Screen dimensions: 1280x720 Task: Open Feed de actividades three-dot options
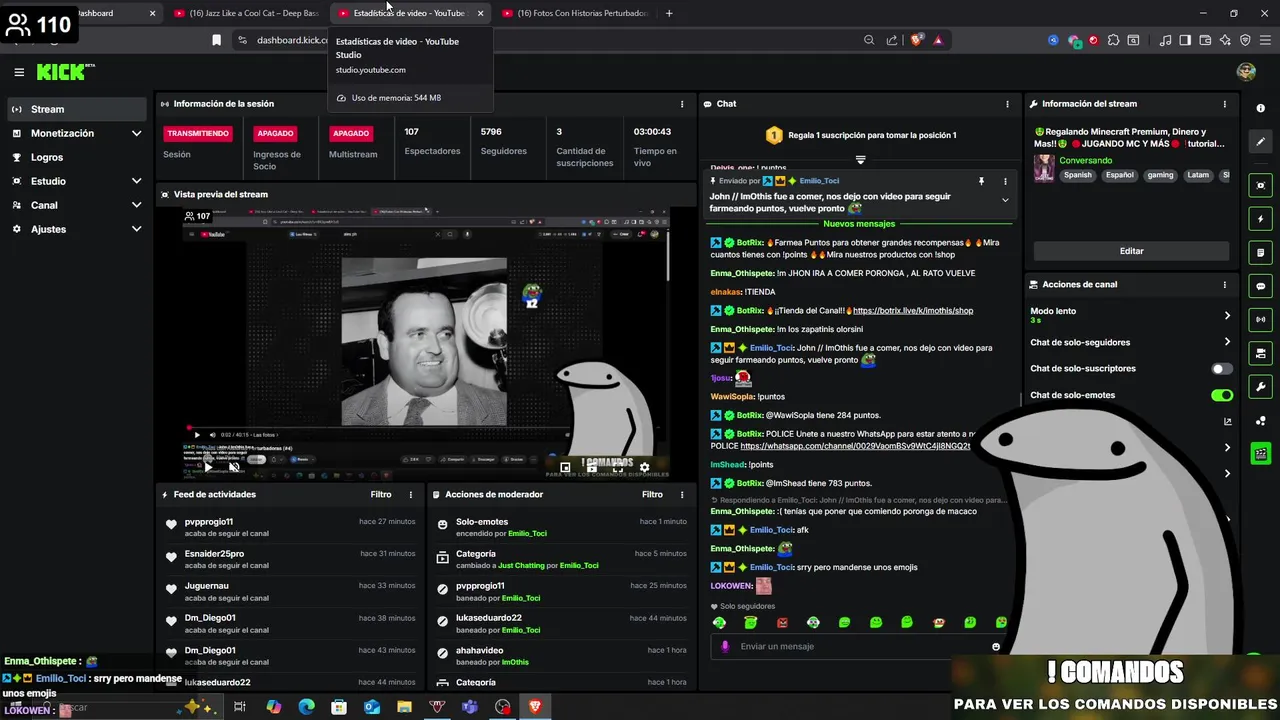click(x=410, y=495)
